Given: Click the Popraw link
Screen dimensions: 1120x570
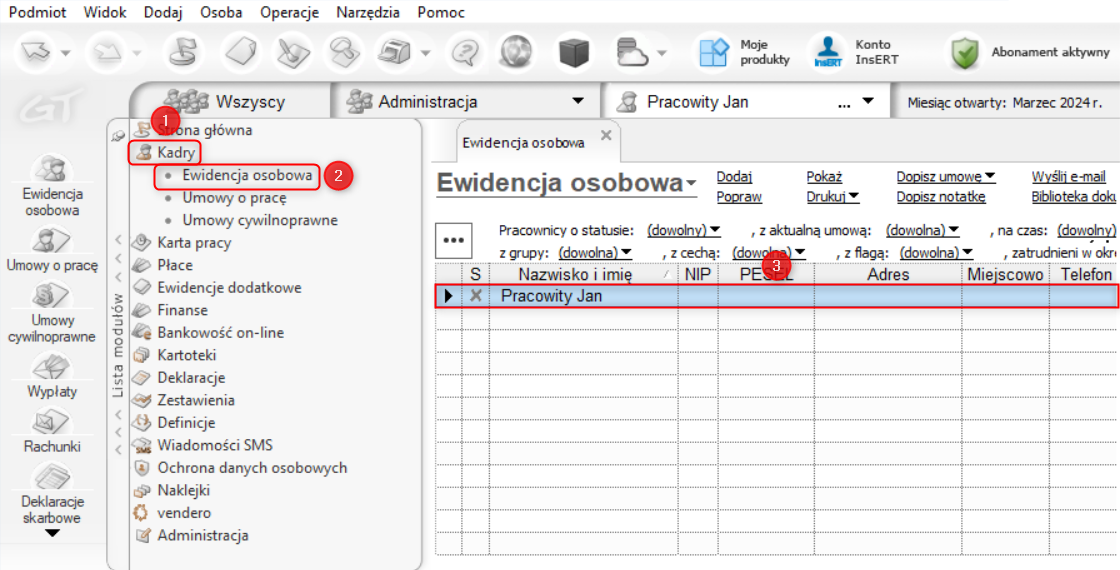Looking at the screenshot, I should [739, 197].
